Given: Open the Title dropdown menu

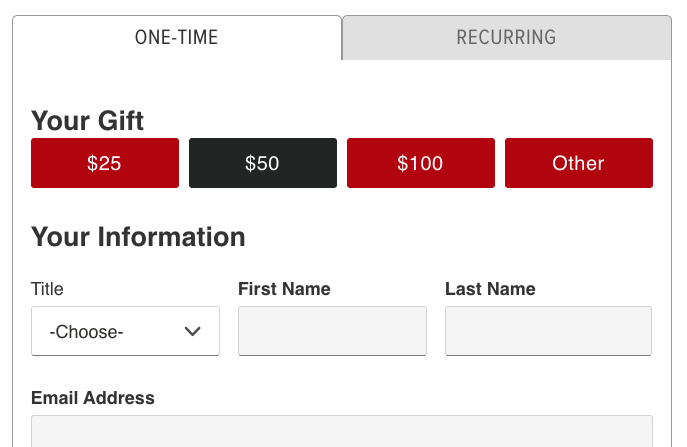Looking at the screenshot, I should 125,331.
